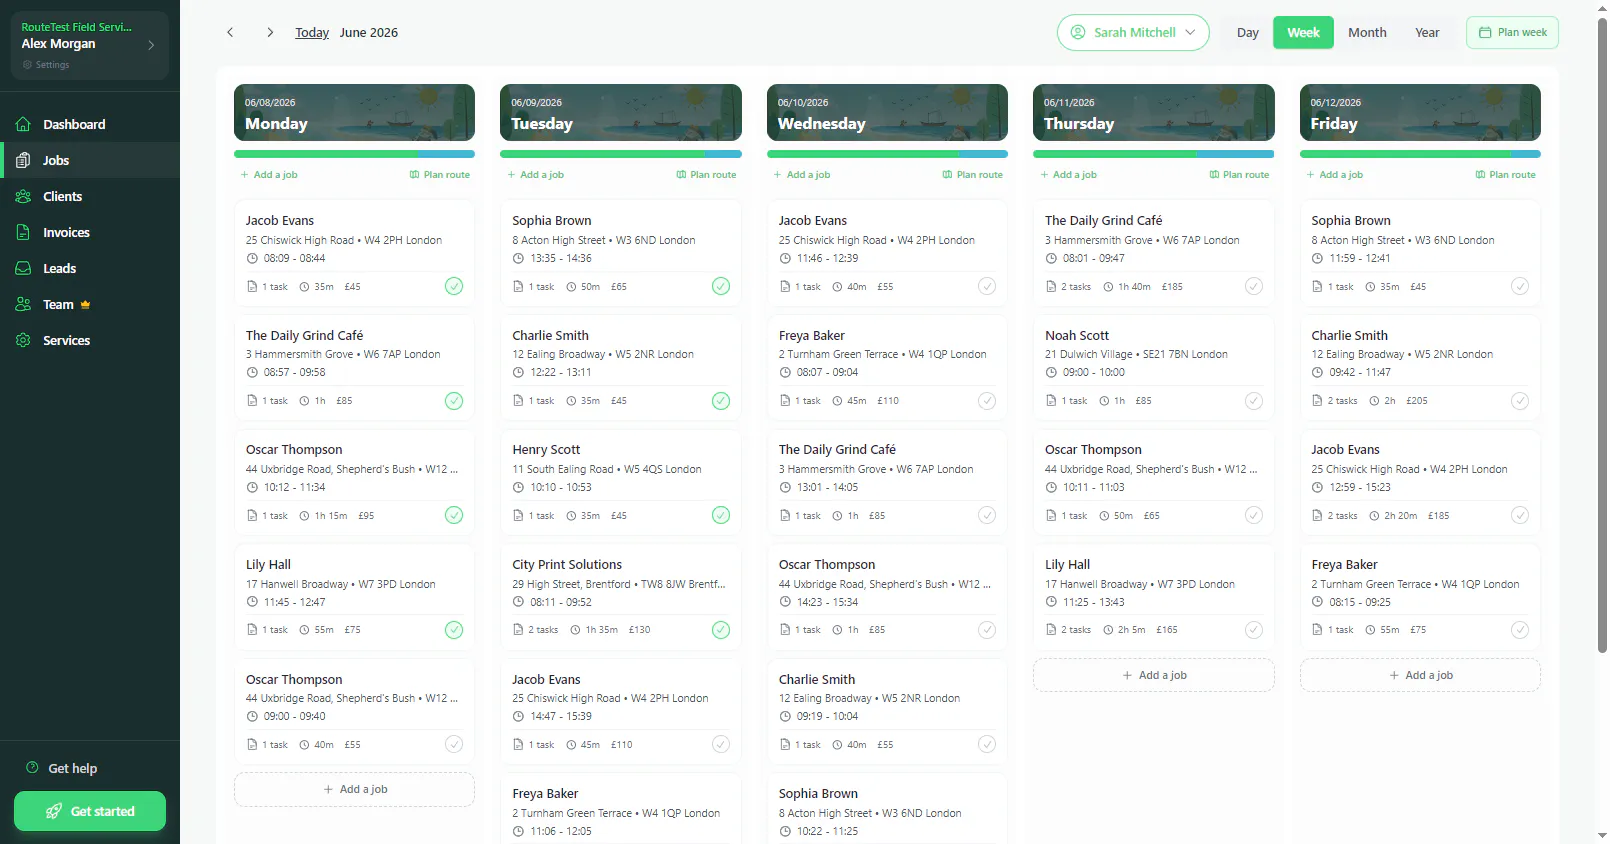Click Friday's progress bar
Image resolution: width=1610 pixels, height=844 pixels.
1420,154
